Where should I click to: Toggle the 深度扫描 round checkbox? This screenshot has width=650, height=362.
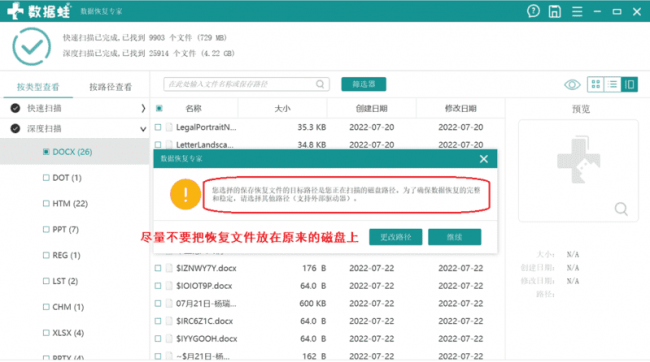click(15, 129)
